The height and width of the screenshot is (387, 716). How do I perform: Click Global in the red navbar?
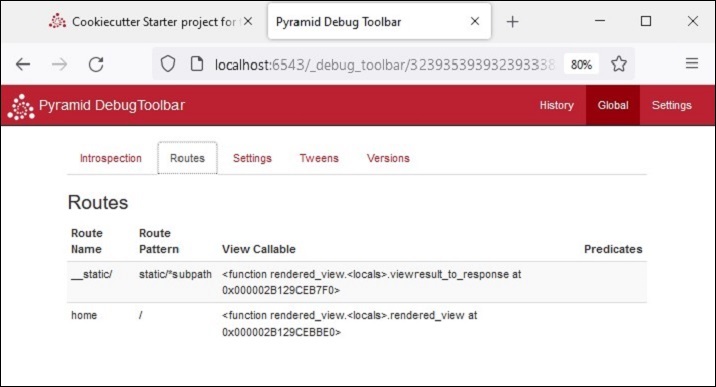613,105
